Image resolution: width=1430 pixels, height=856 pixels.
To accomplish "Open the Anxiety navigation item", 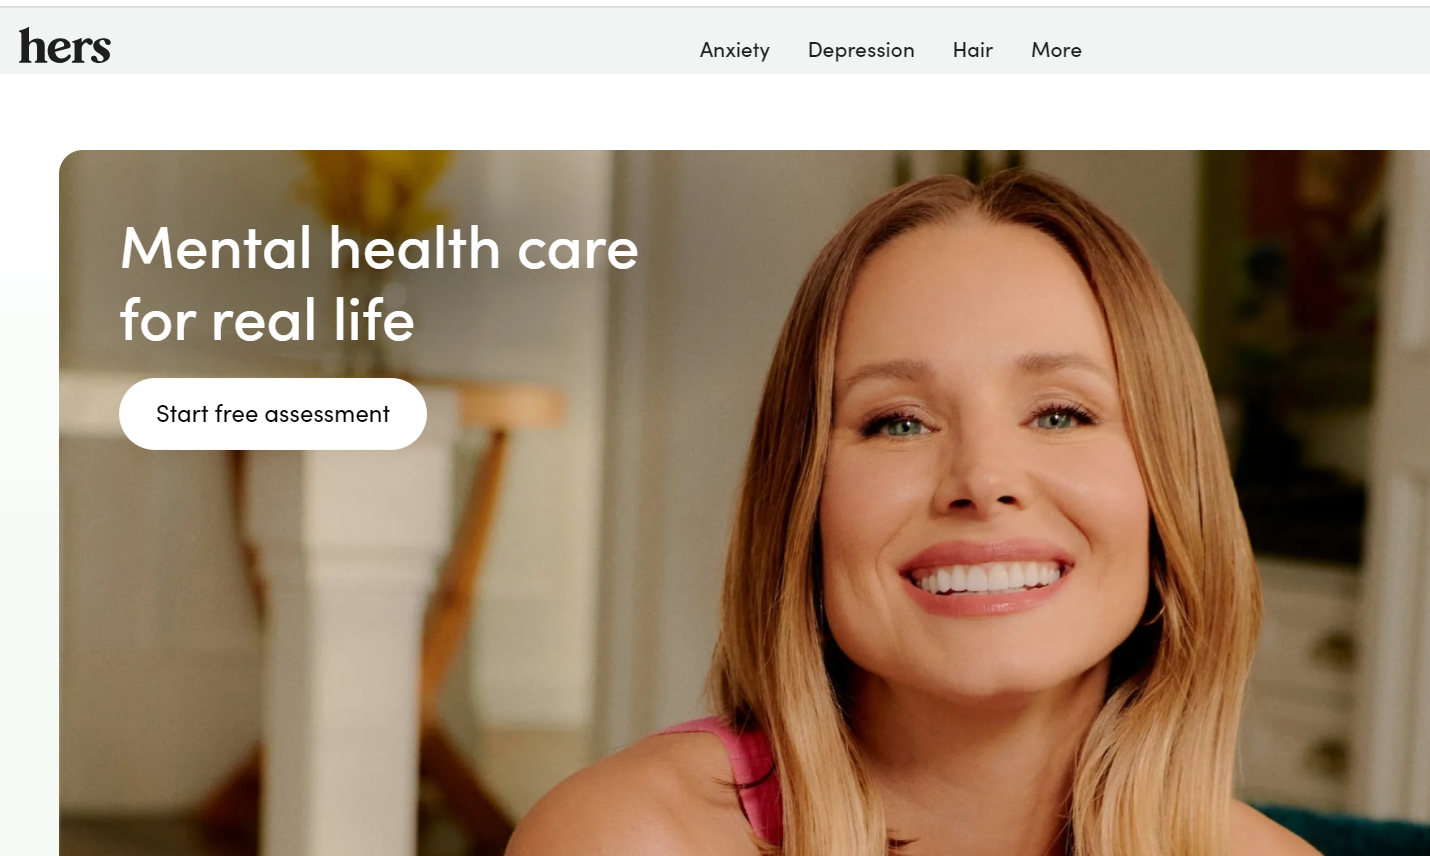I will coord(735,50).
